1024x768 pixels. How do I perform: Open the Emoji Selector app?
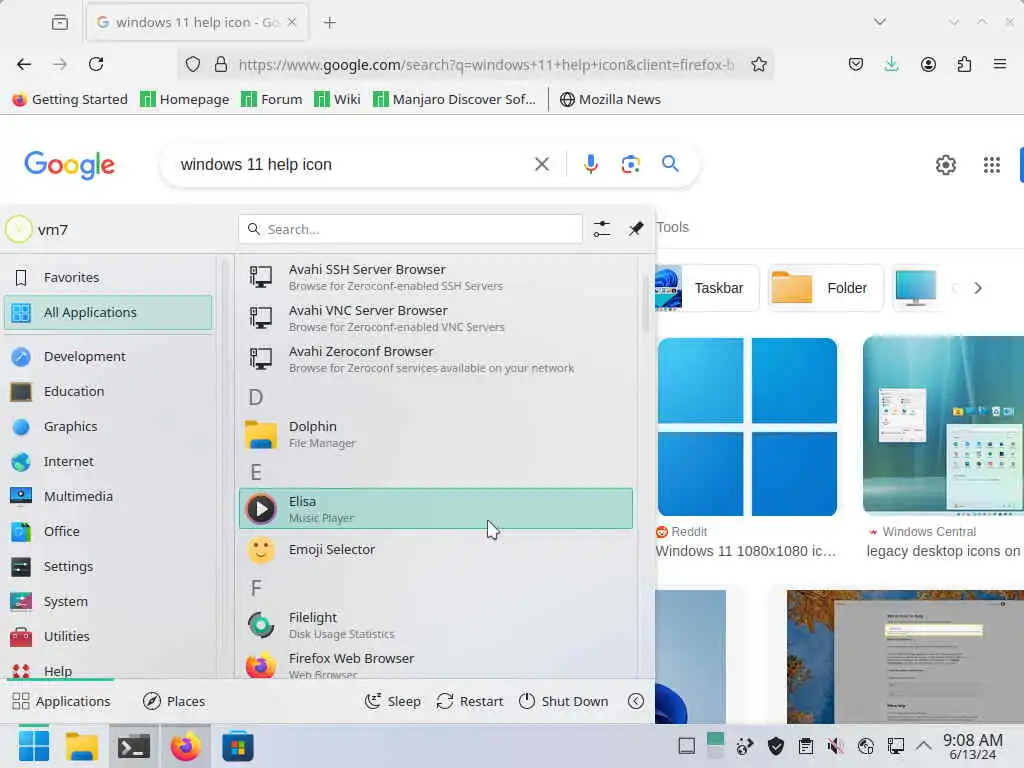[x=436, y=550]
